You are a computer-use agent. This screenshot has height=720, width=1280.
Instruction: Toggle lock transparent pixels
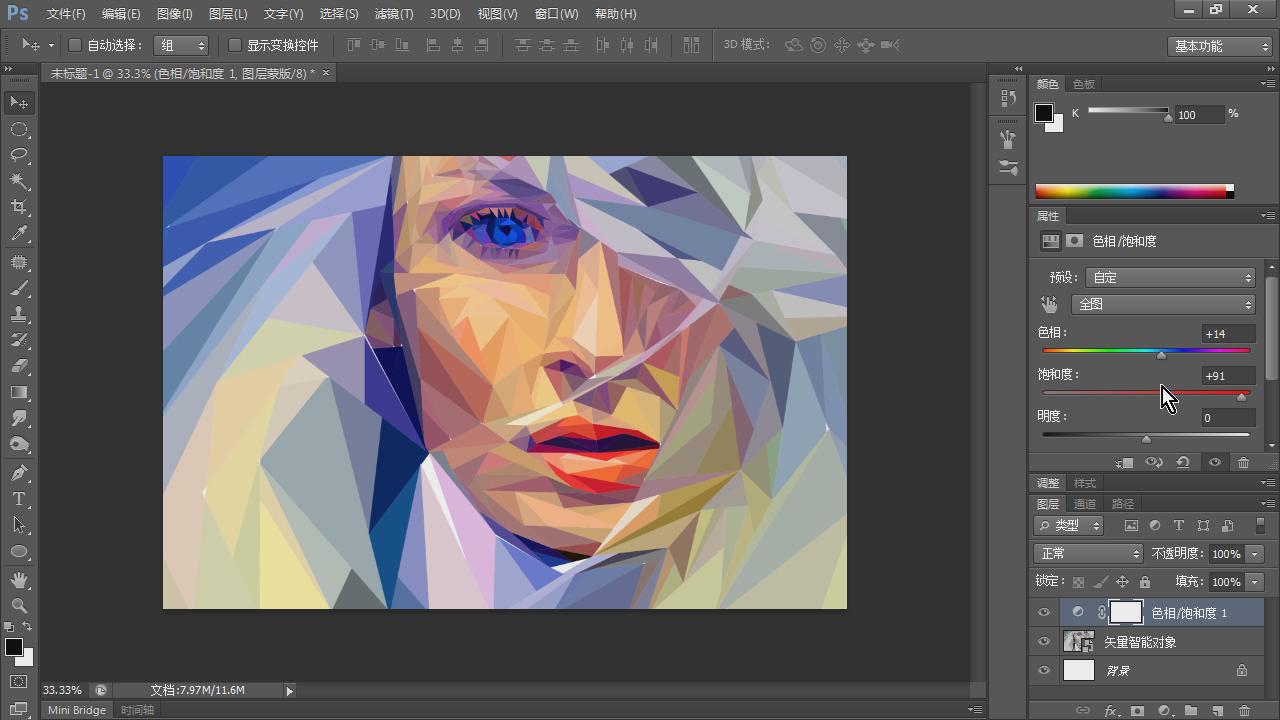click(x=1078, y=582)
